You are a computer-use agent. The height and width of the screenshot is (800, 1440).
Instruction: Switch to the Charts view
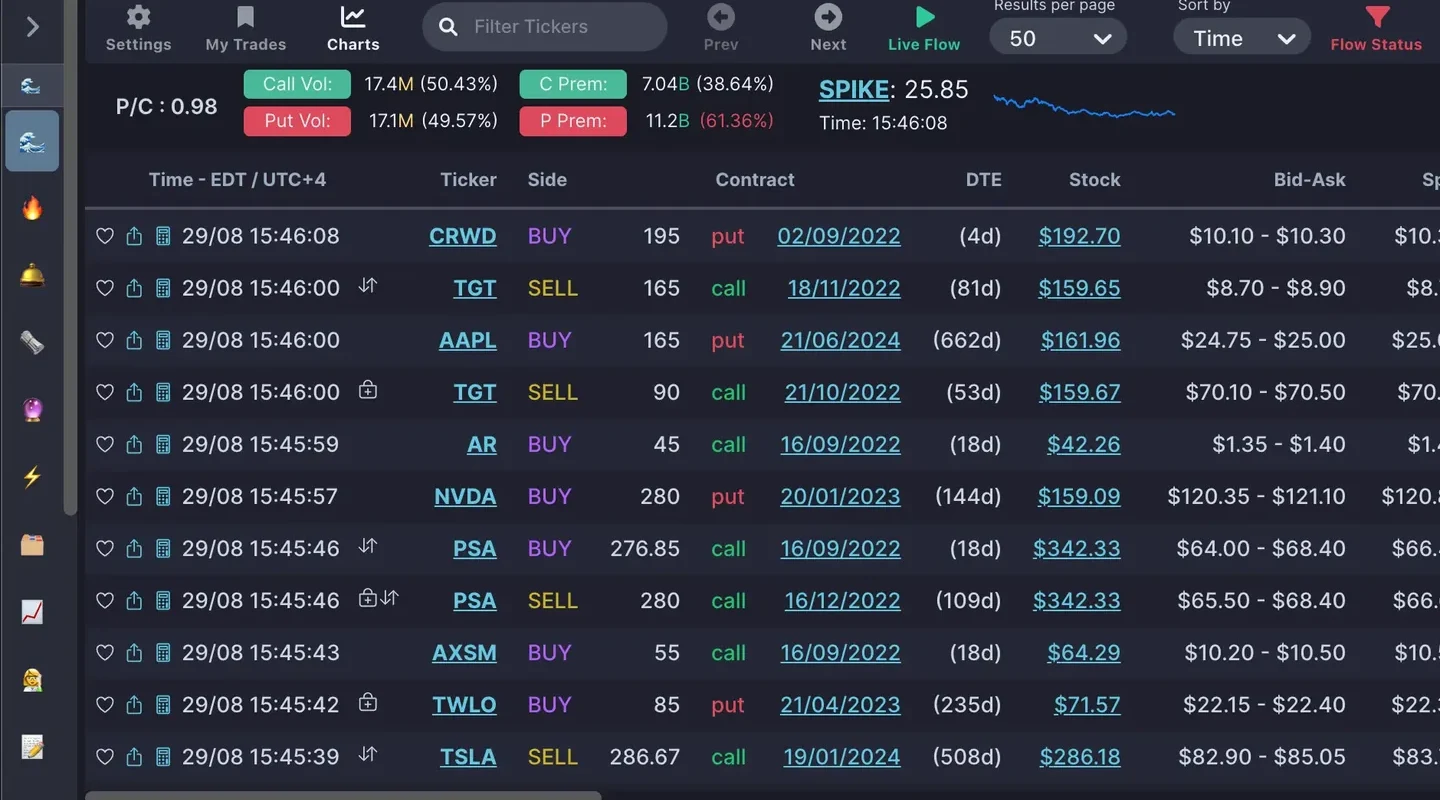pyautogui.click(x=353, y=28)
